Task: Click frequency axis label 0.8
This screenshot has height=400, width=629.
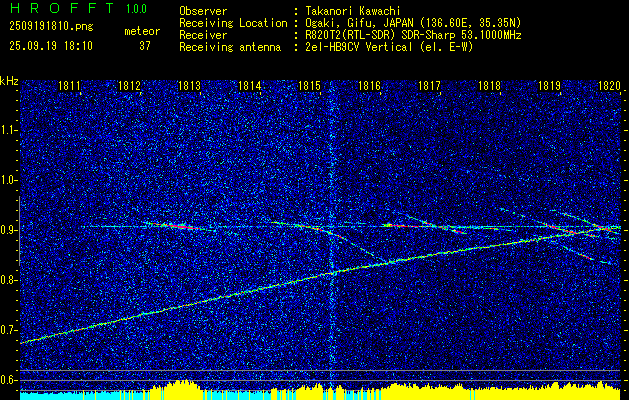Action: tap(9, 280)
